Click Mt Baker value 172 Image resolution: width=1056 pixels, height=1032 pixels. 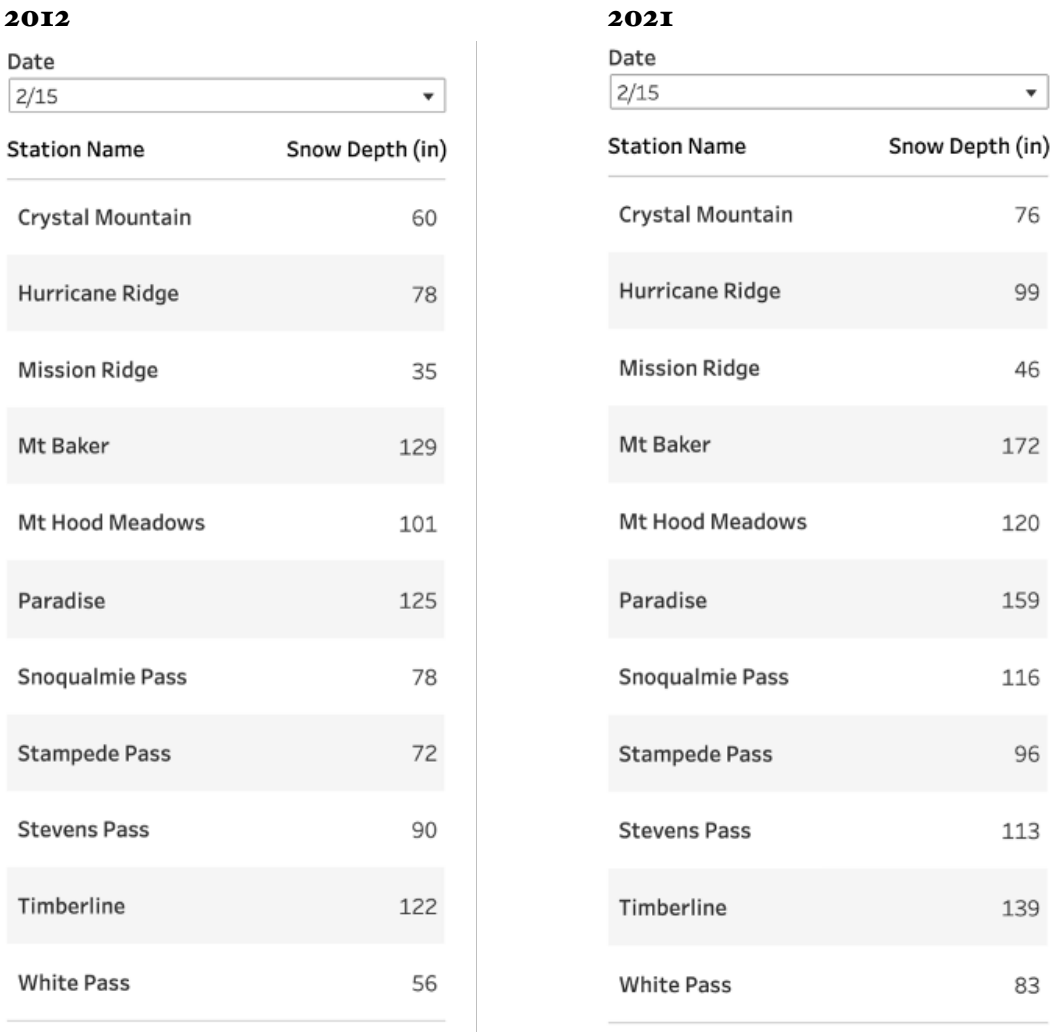[x=1027, y=444]
